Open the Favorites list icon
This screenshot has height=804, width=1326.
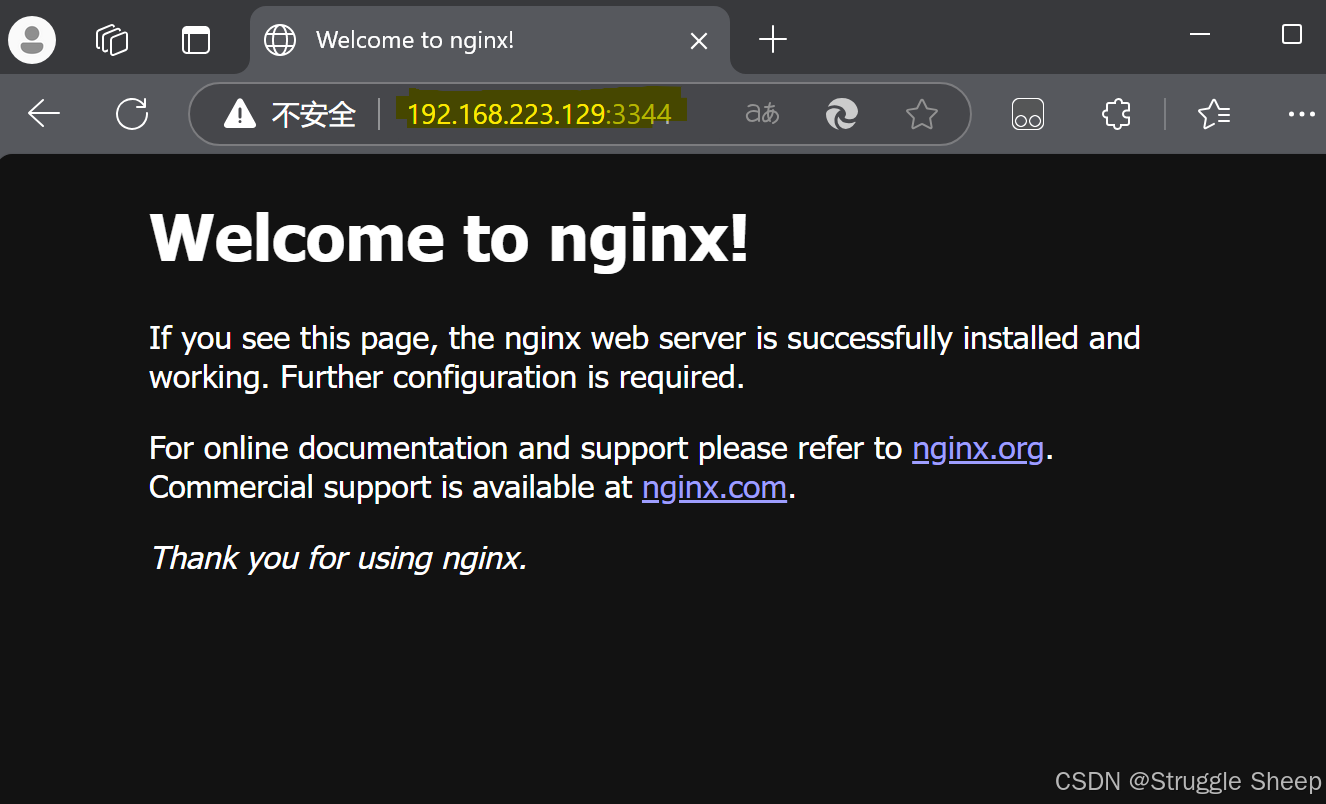(x=1214, y=114)
